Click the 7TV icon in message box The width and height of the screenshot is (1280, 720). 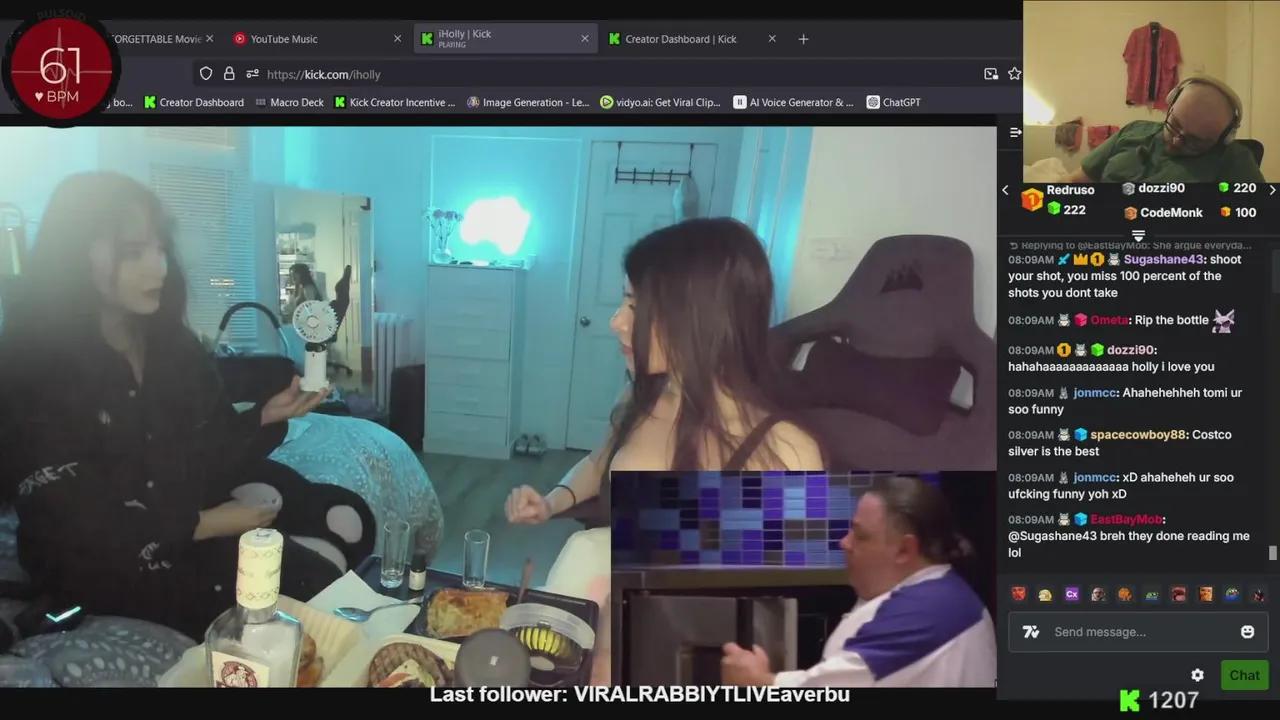[1031, 632]
